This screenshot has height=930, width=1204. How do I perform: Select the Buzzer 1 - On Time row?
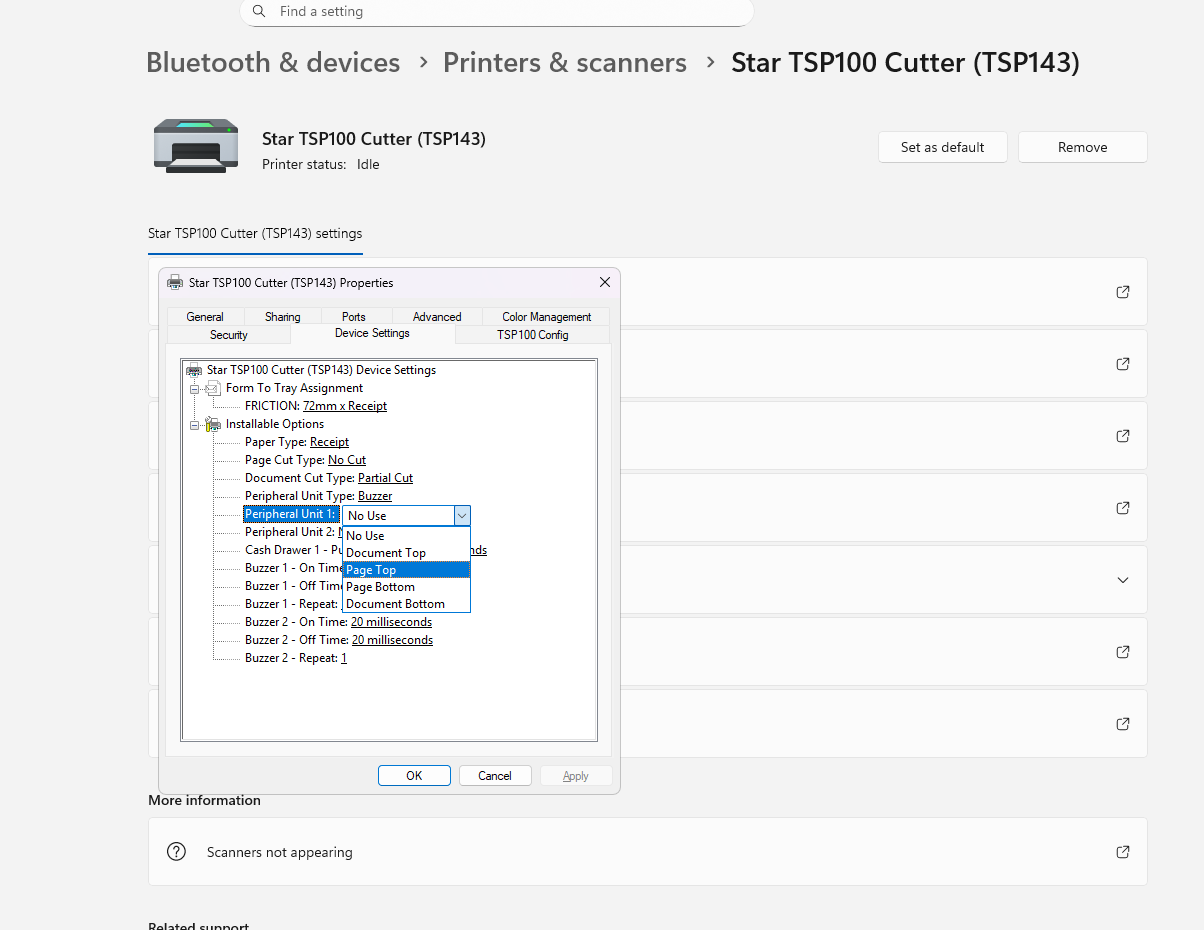click(x=293, y=568)
